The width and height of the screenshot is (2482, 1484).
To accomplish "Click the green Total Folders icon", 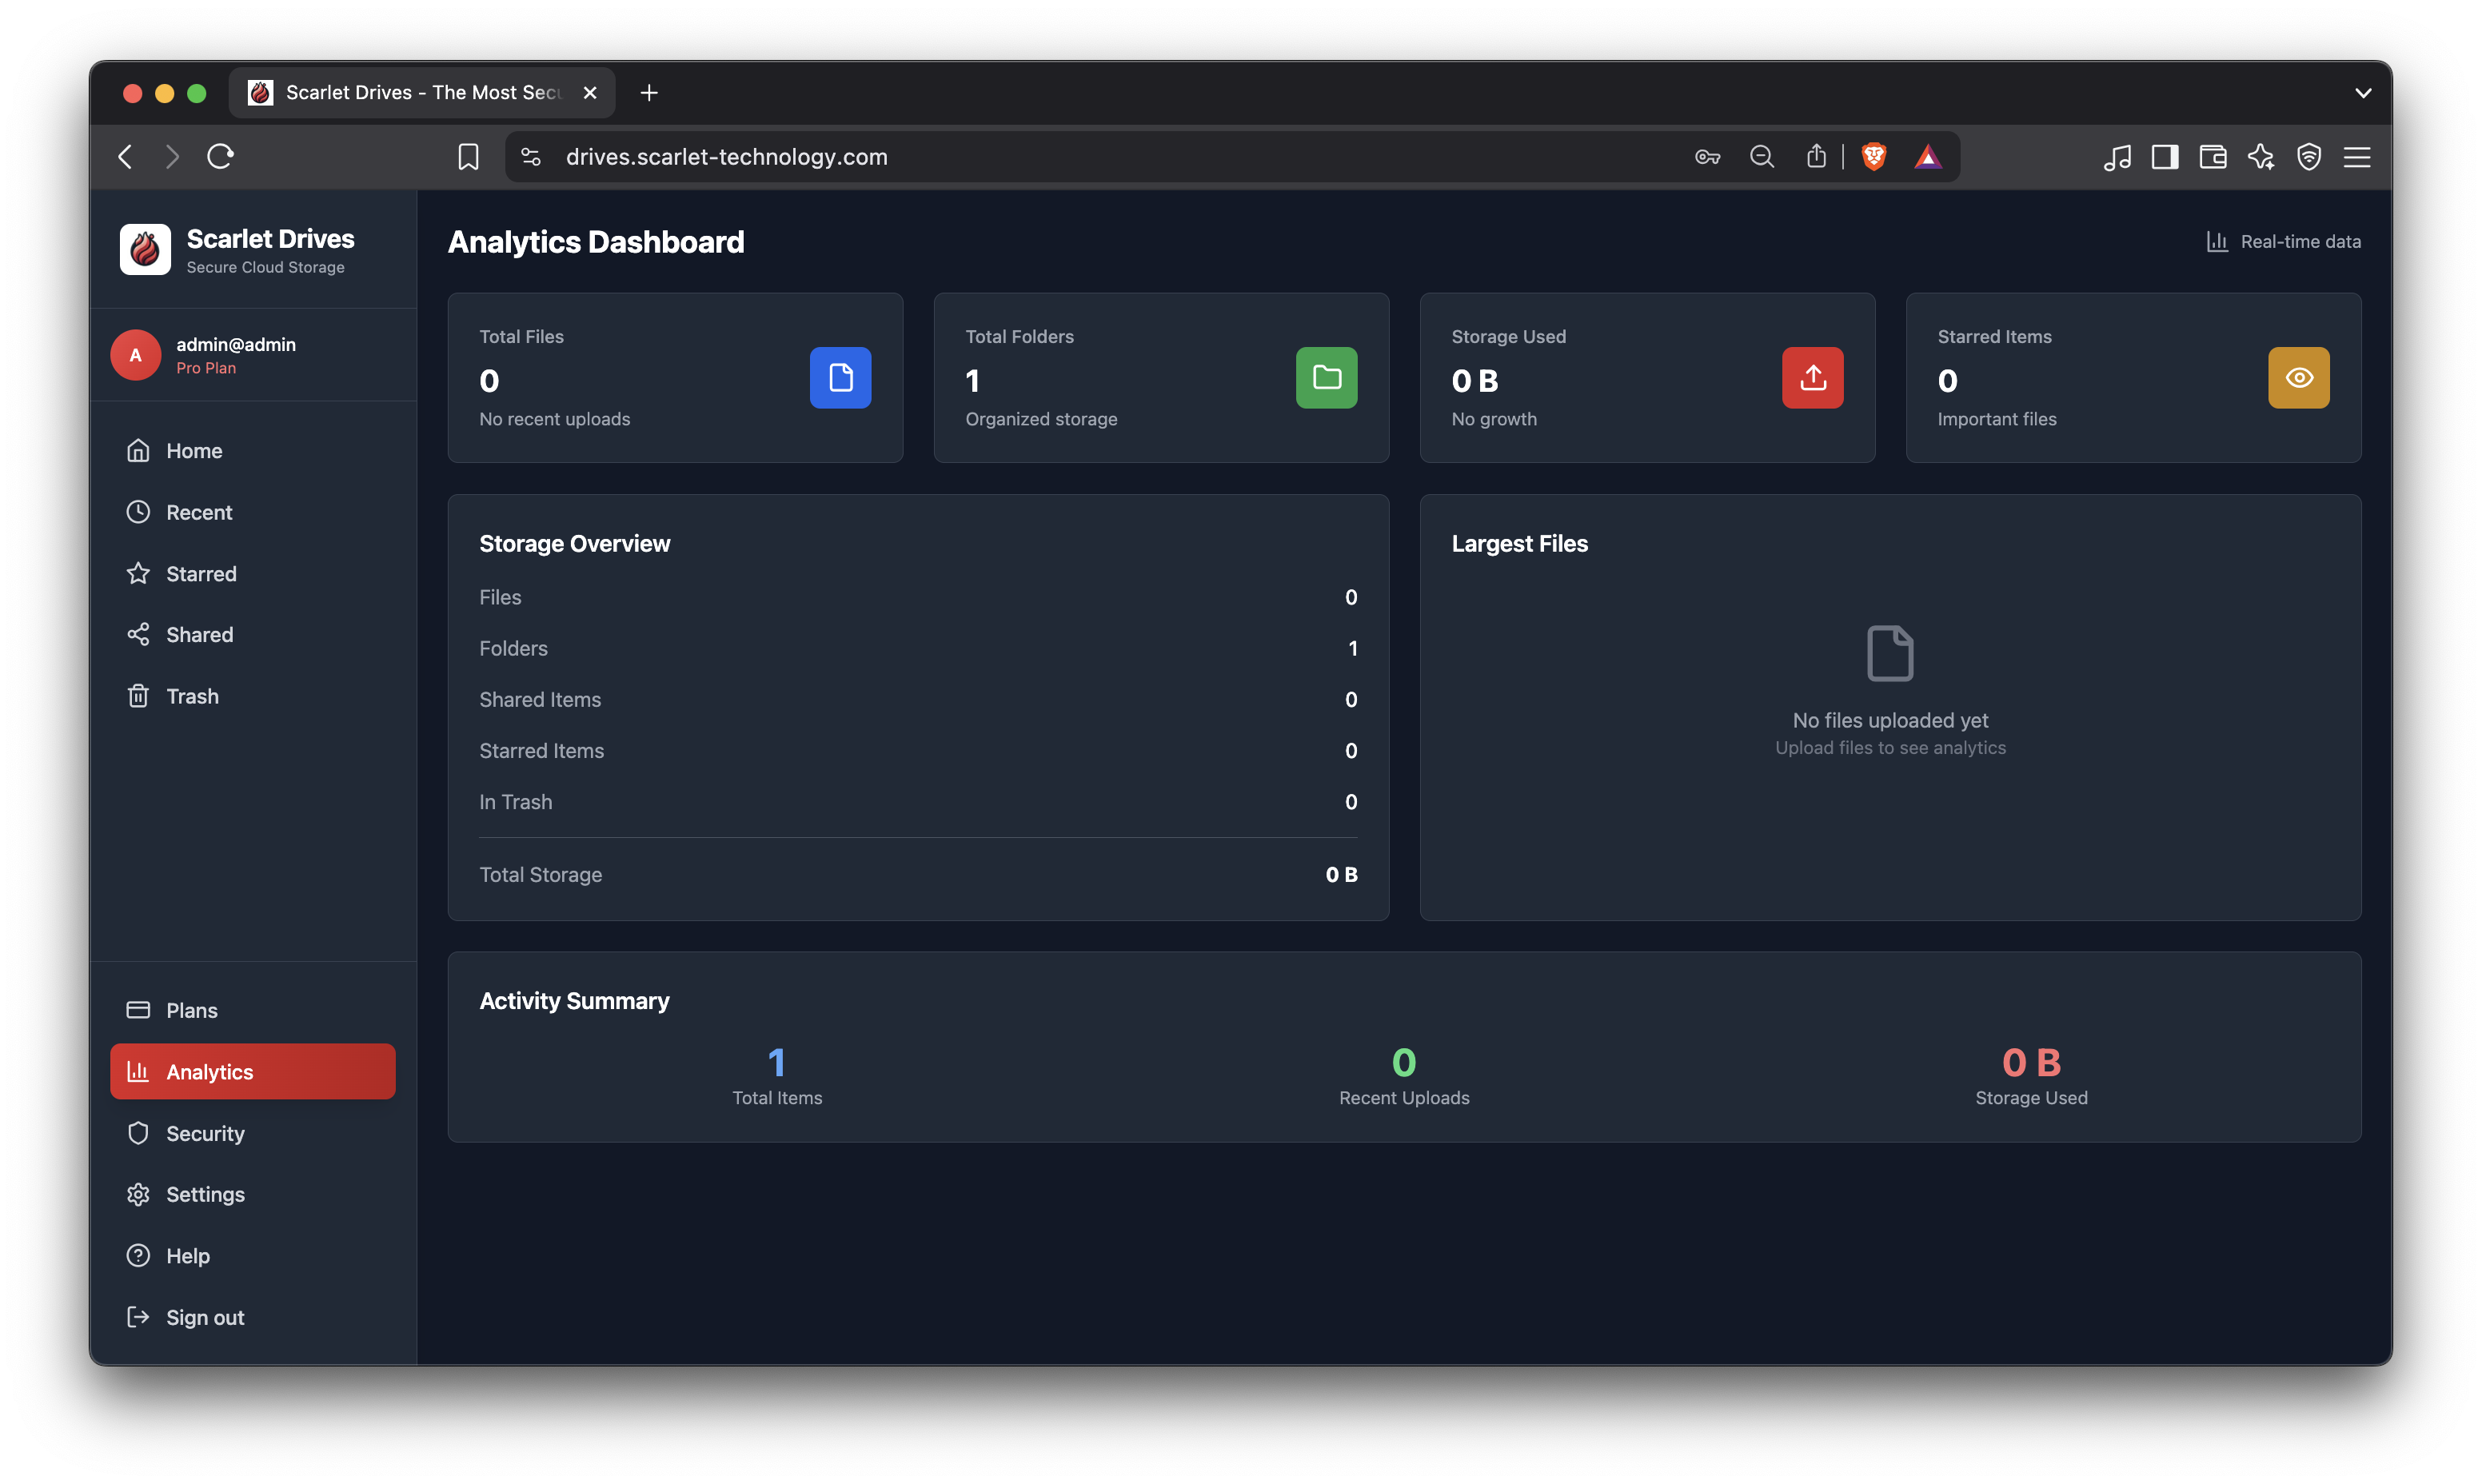I will pos(1326,378).
